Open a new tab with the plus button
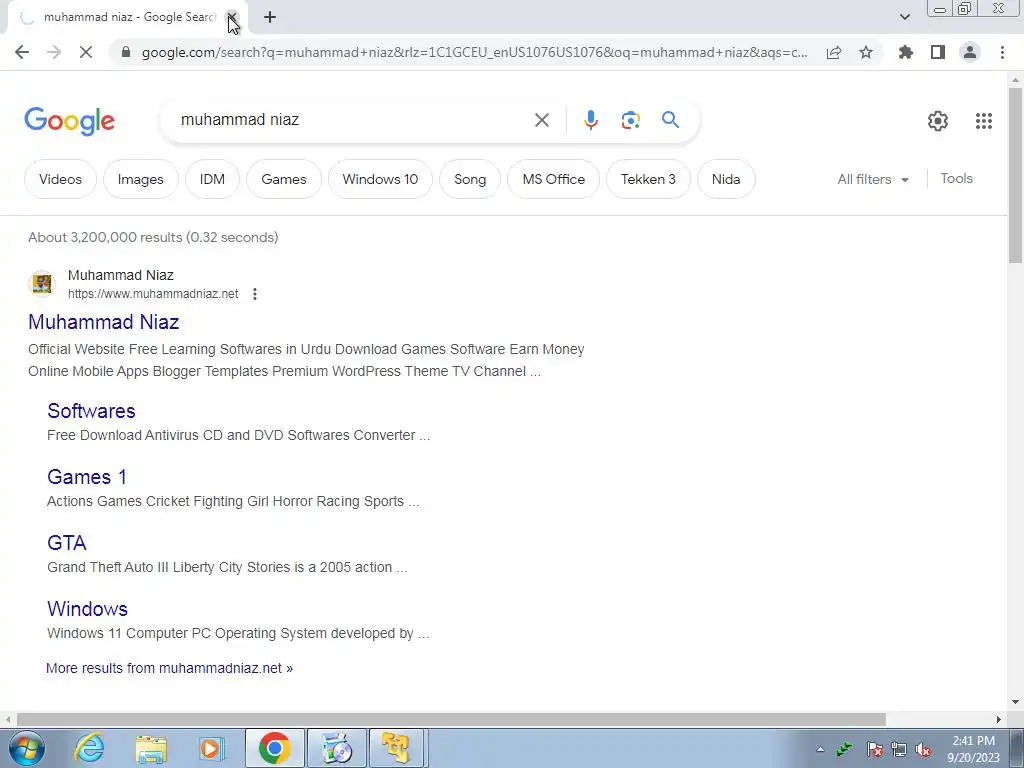Viewport: 1024px width, 768px height. [x=270, y=17]
